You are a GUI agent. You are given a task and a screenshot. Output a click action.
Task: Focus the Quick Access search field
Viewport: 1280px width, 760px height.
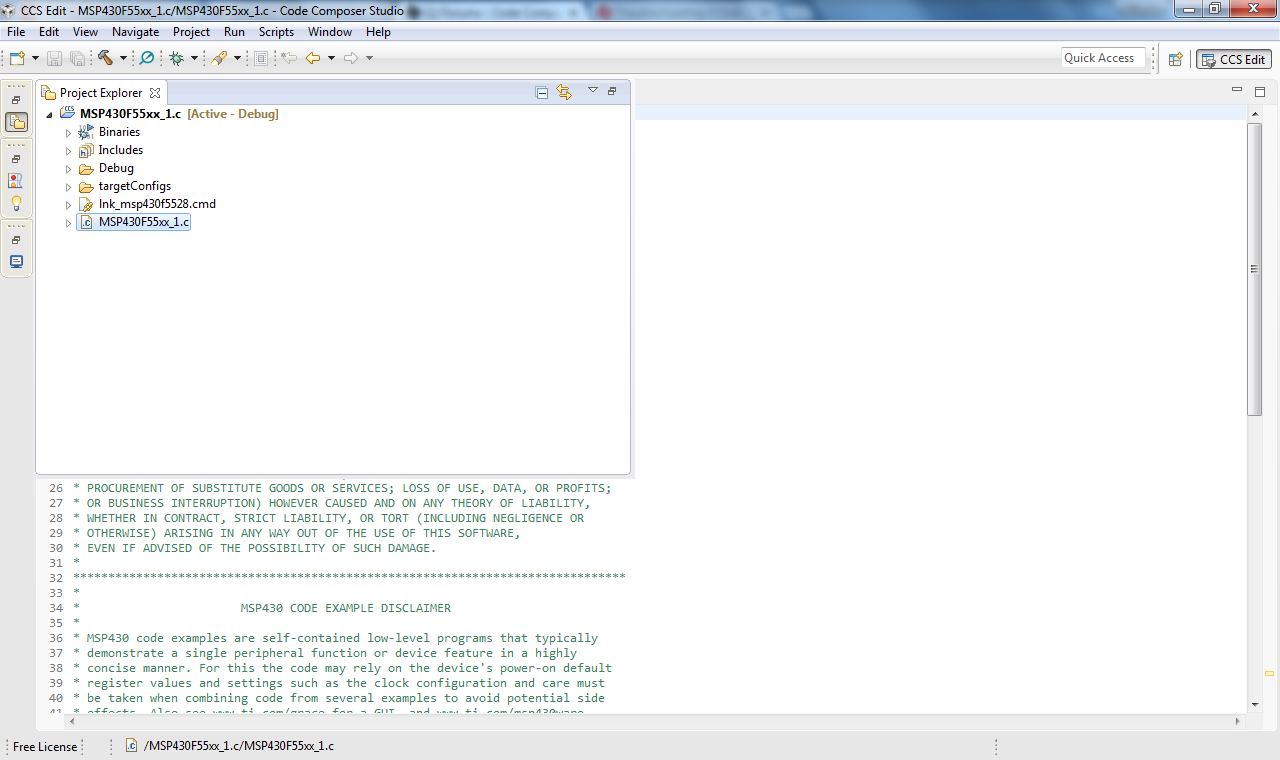(1103, 58)
